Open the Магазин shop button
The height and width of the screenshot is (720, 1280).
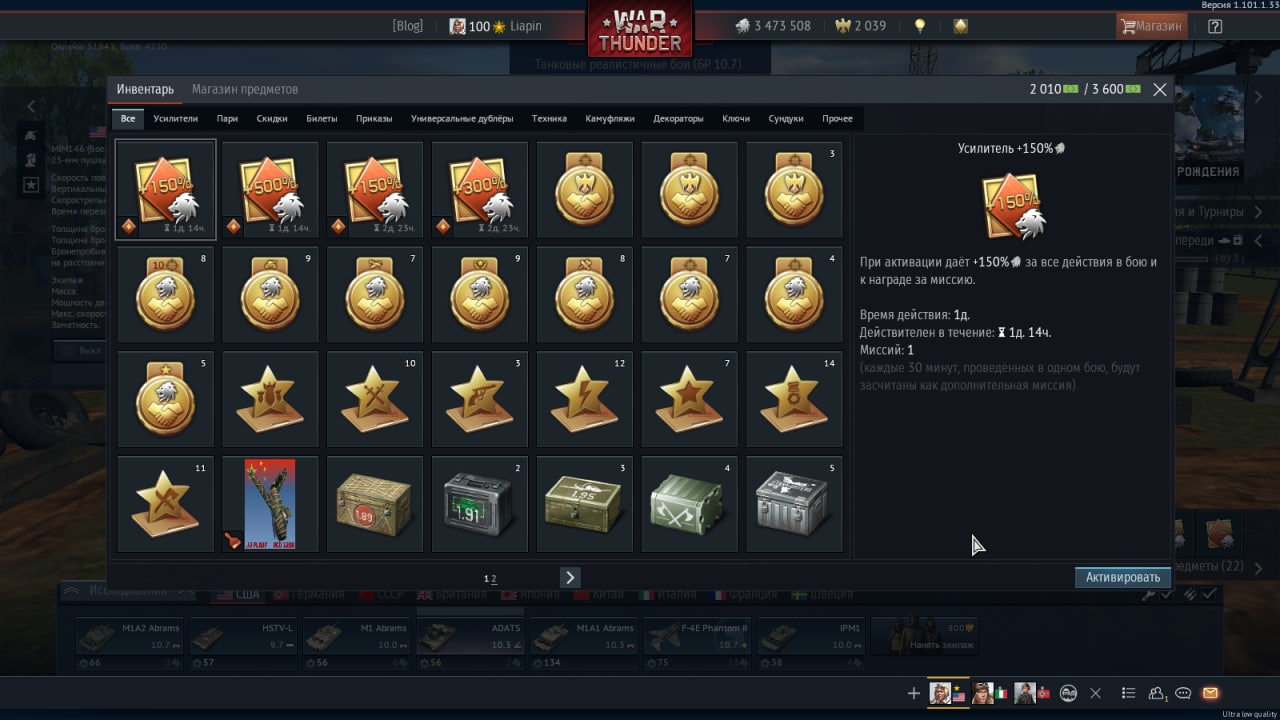1152,26
